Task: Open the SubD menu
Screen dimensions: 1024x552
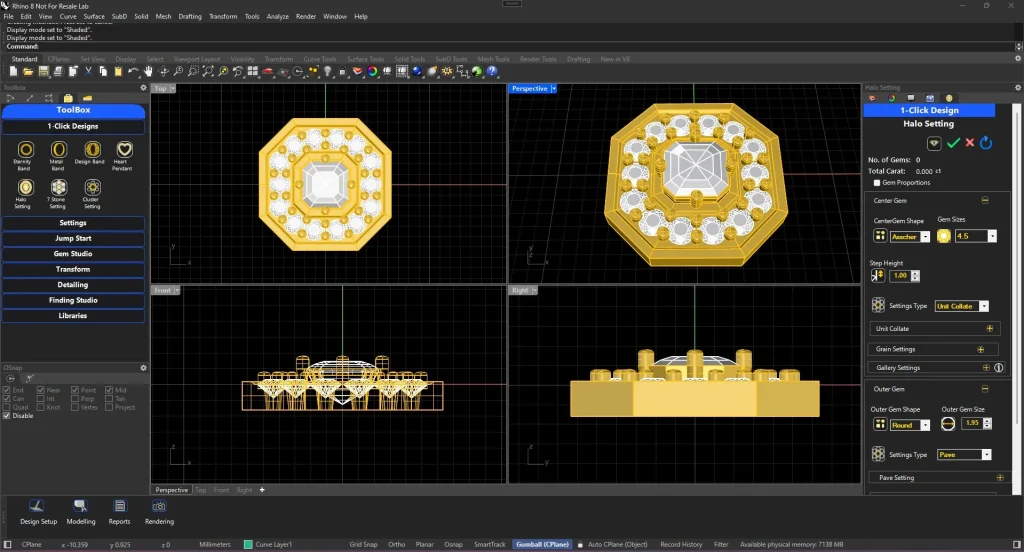Action: tap(120, 16)
